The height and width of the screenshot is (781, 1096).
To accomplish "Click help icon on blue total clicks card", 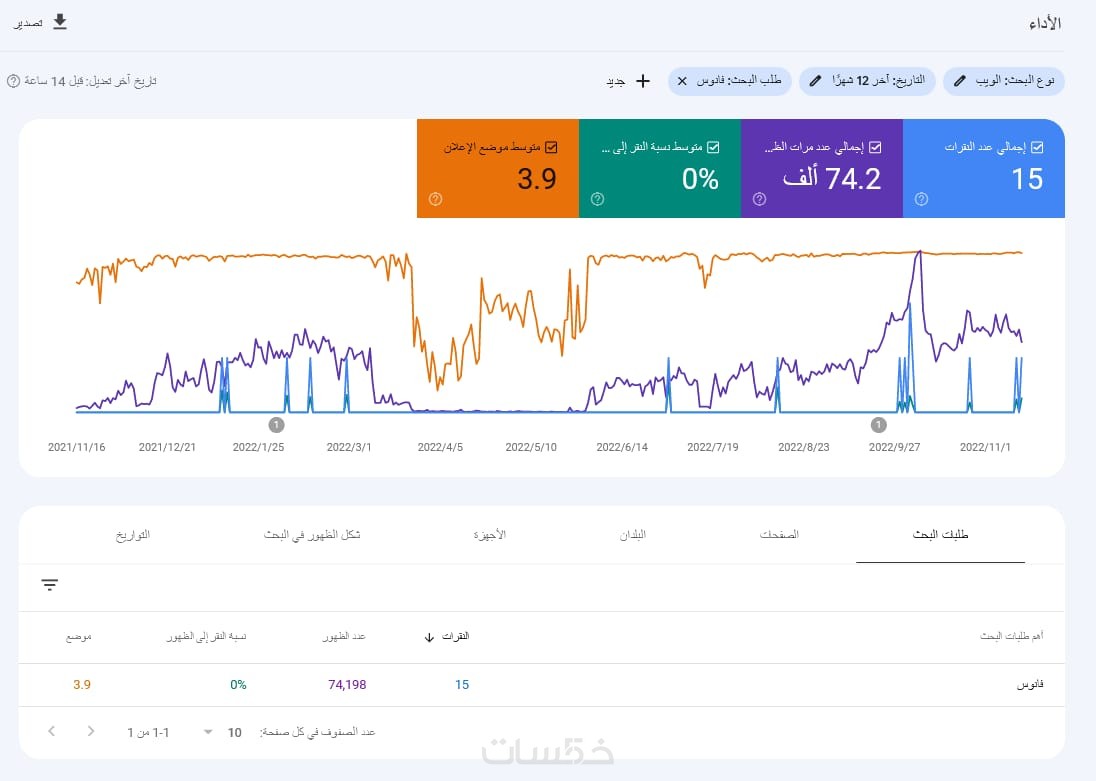I will tap(921, 199).
